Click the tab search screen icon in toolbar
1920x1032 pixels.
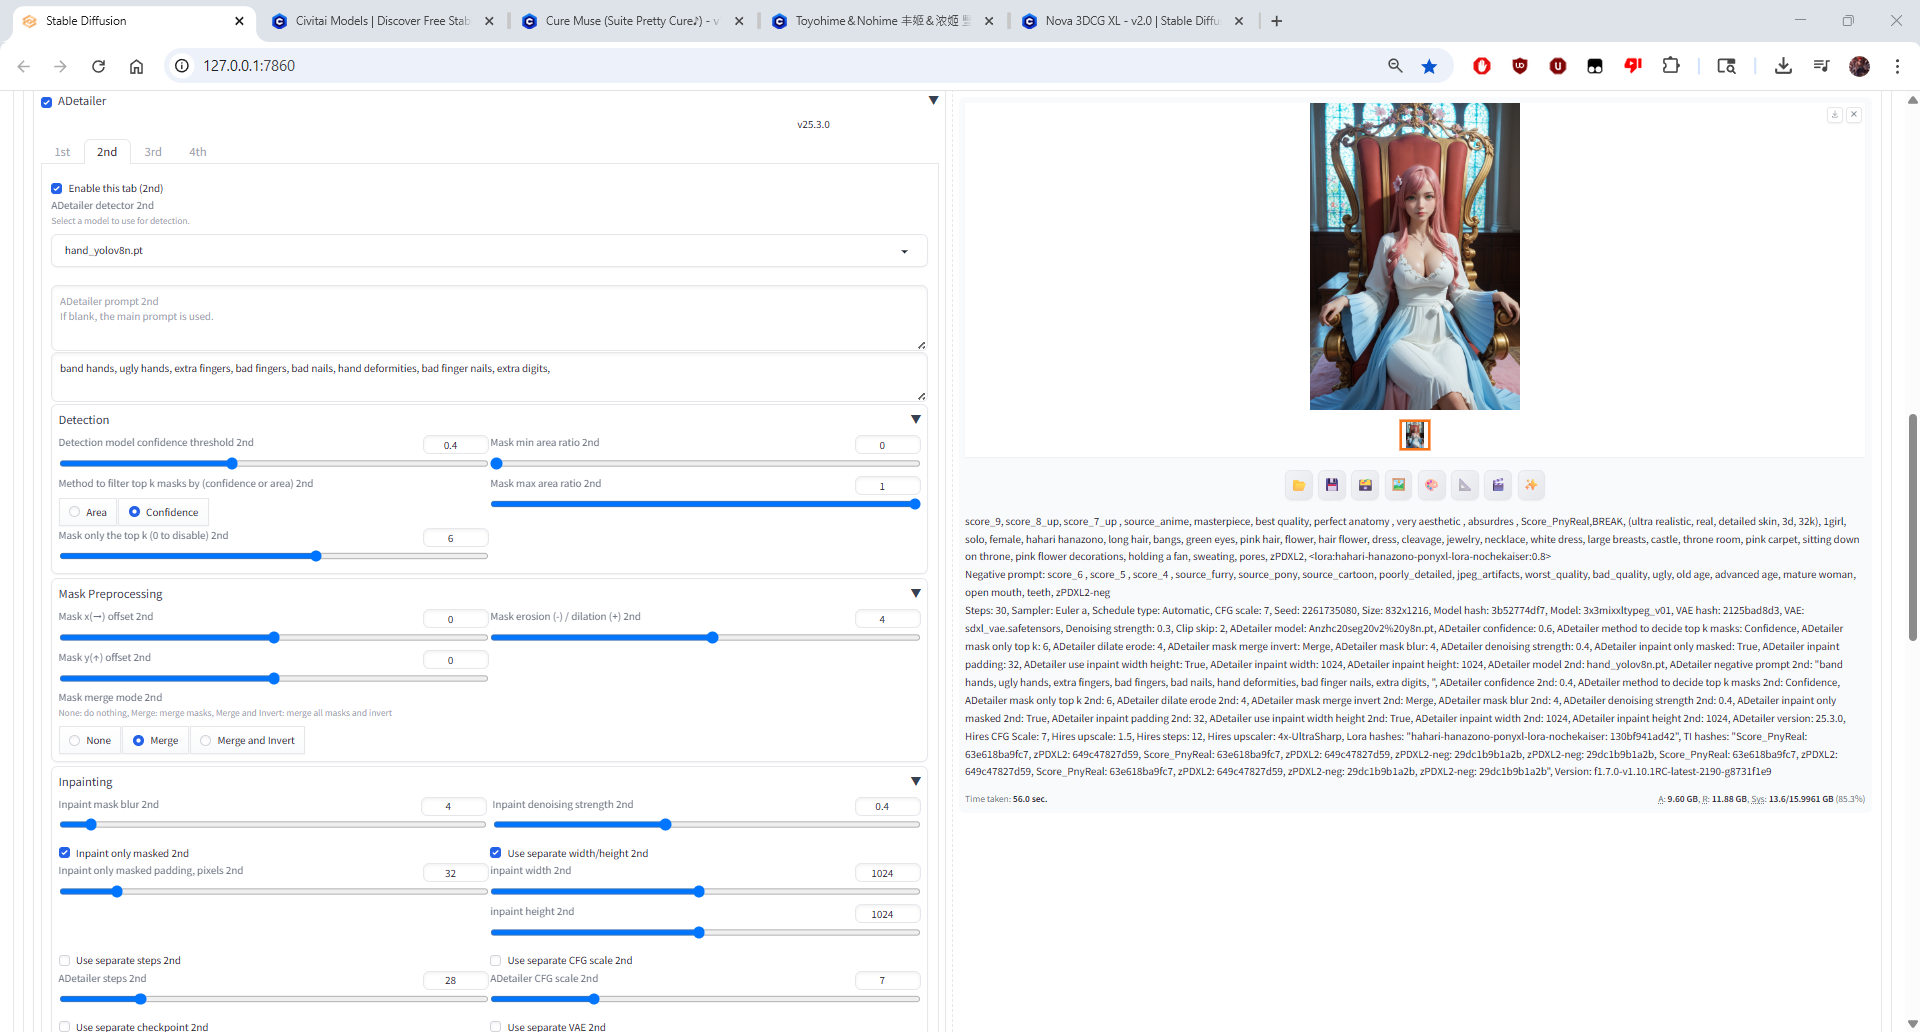click(1726, 66)
